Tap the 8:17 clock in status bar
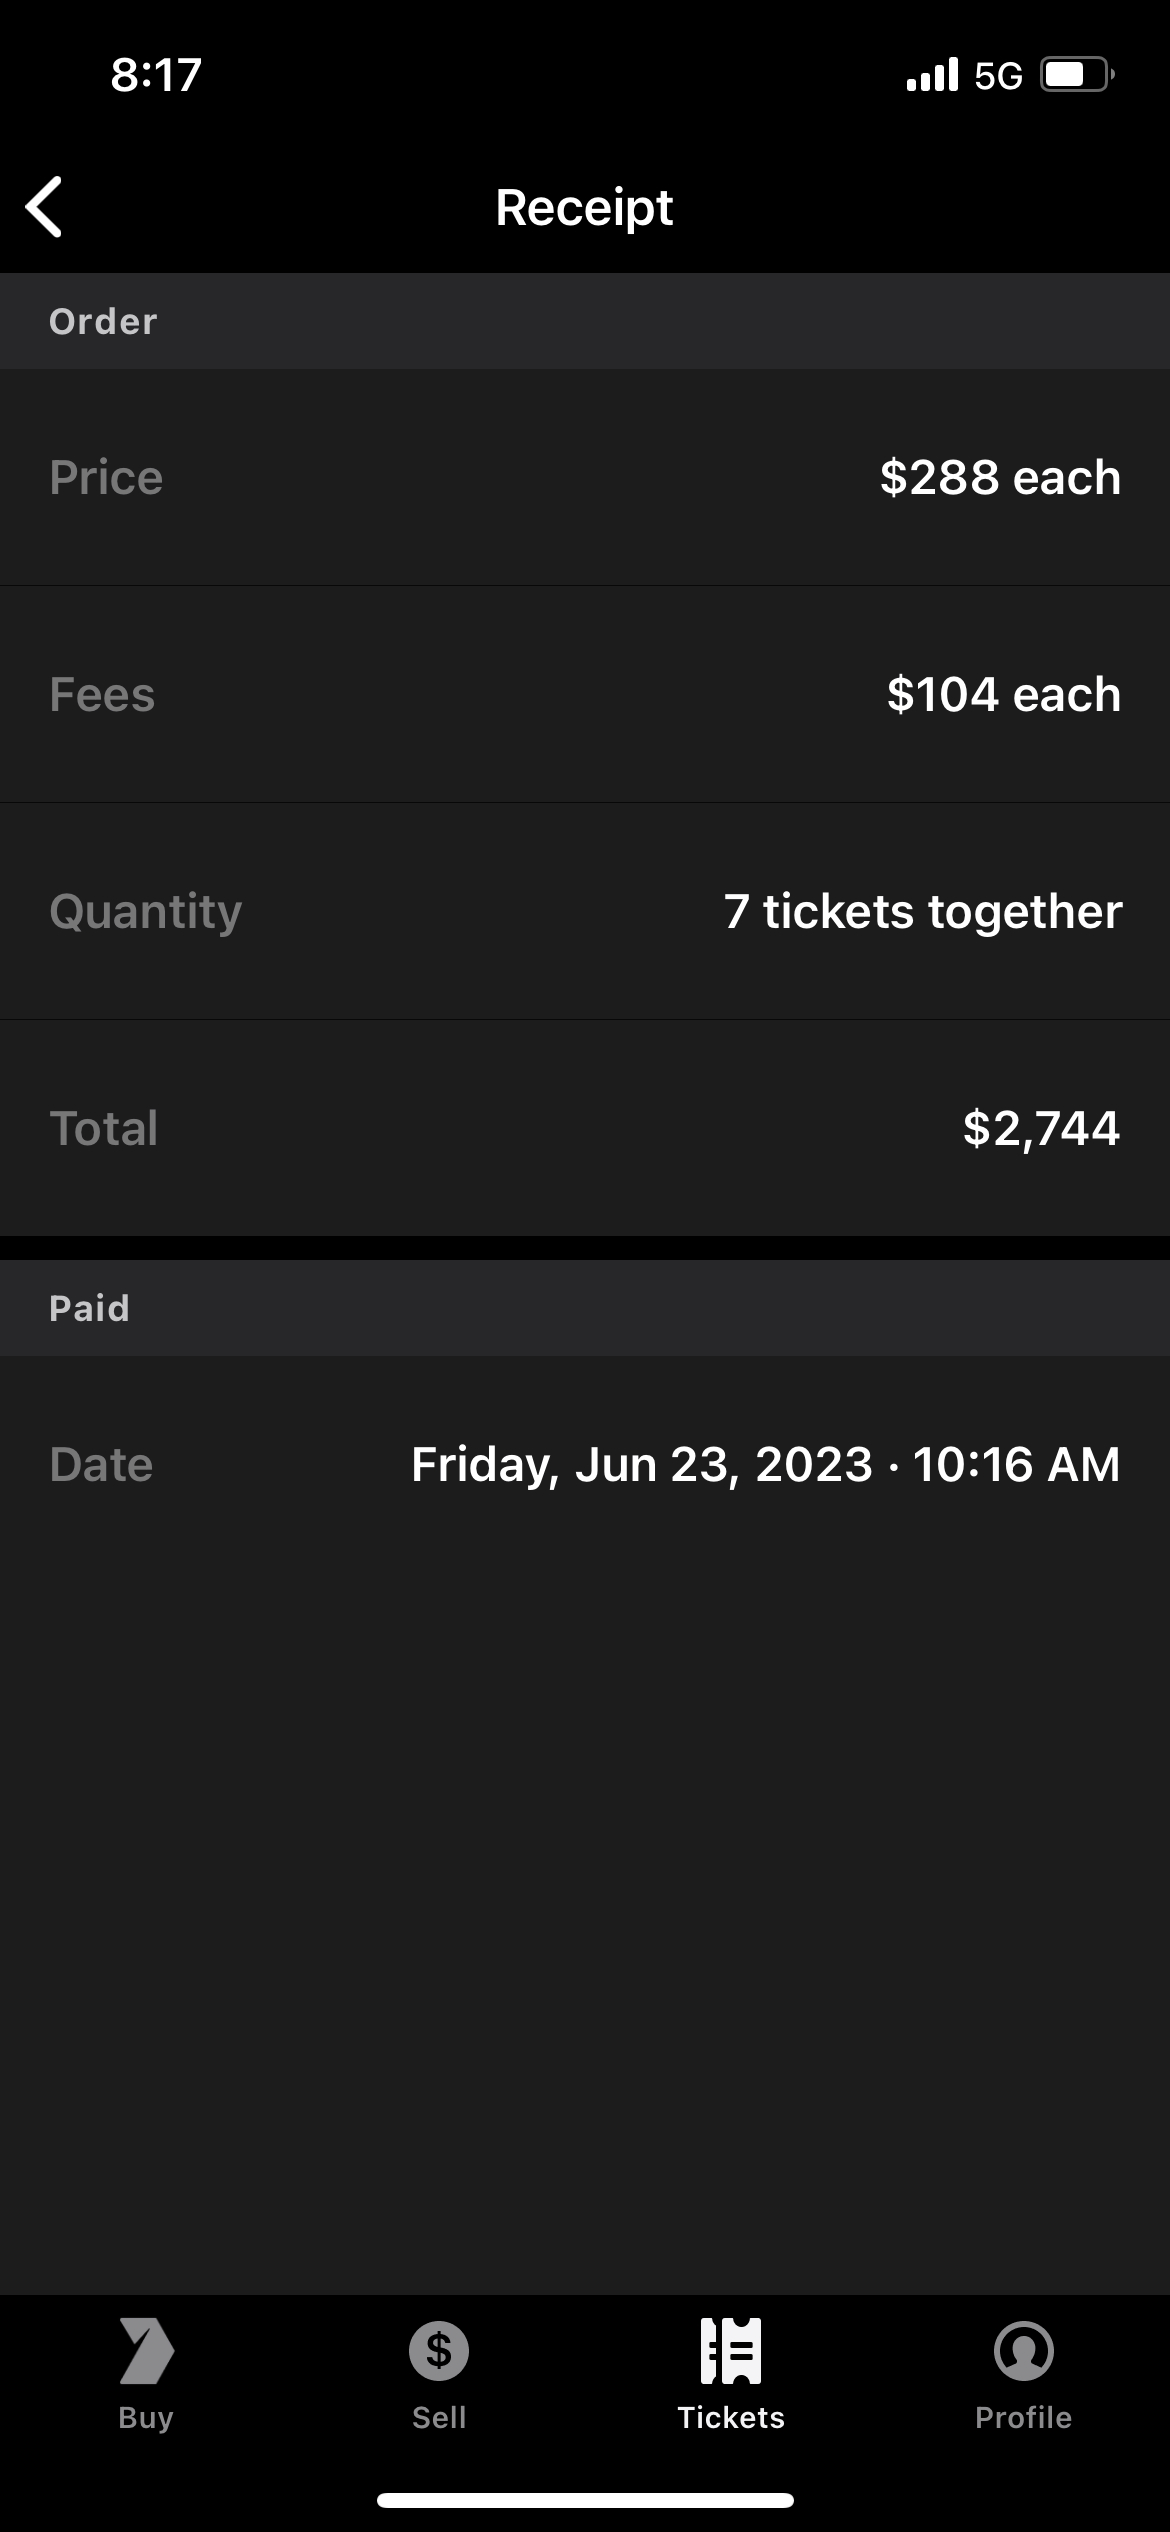The width and height of the screenshot is (1170, 2532). (156, 75)
